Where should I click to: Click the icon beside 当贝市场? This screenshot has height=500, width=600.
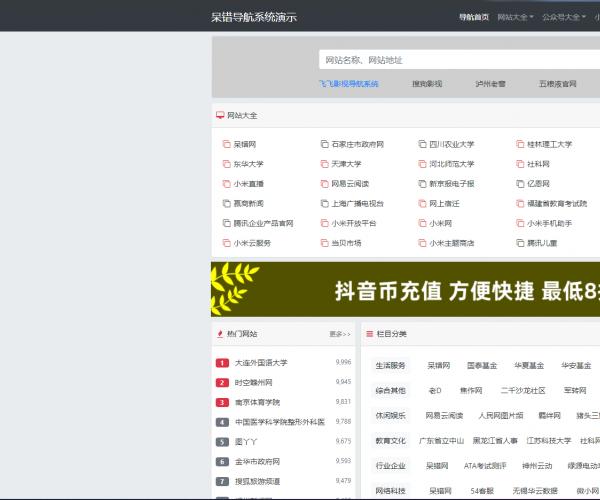pyautogui.click(x=324, y=243)
